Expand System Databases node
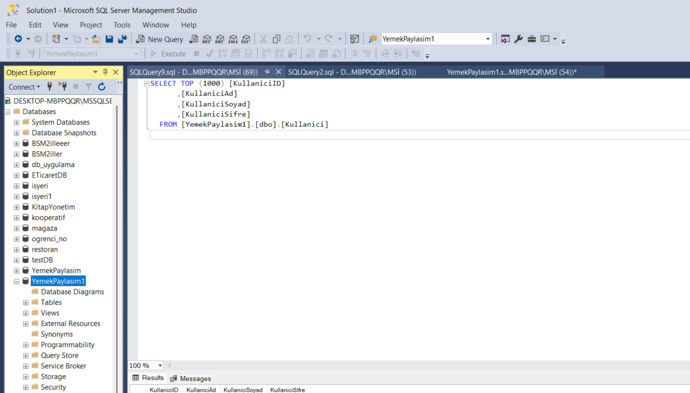This screenshot has height=393, width=690. click(16, 122)
